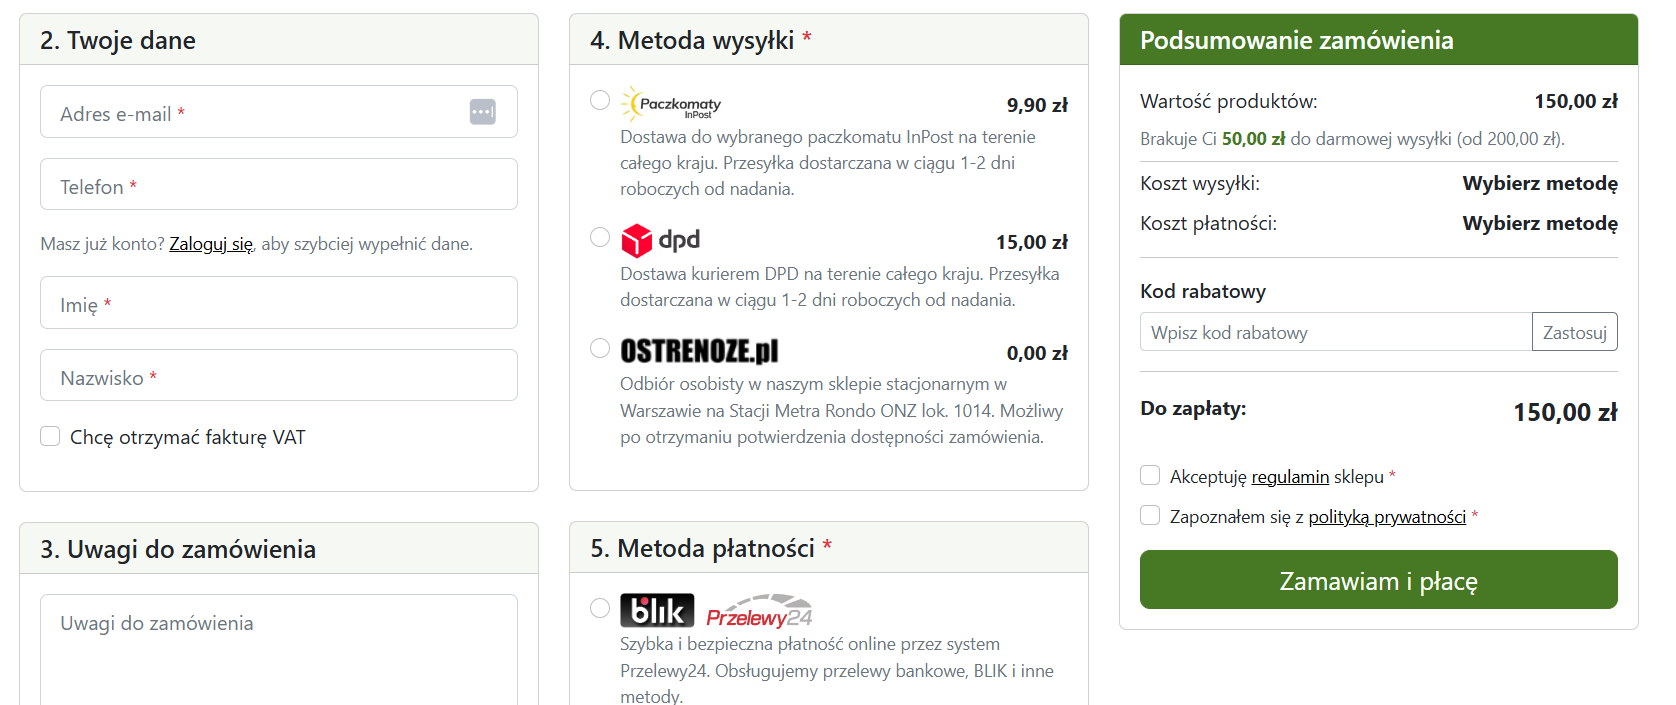Select Paczkomaty InPost delivery radio button
Screen dimensions: 1676x705
click(x=600, y=100)
